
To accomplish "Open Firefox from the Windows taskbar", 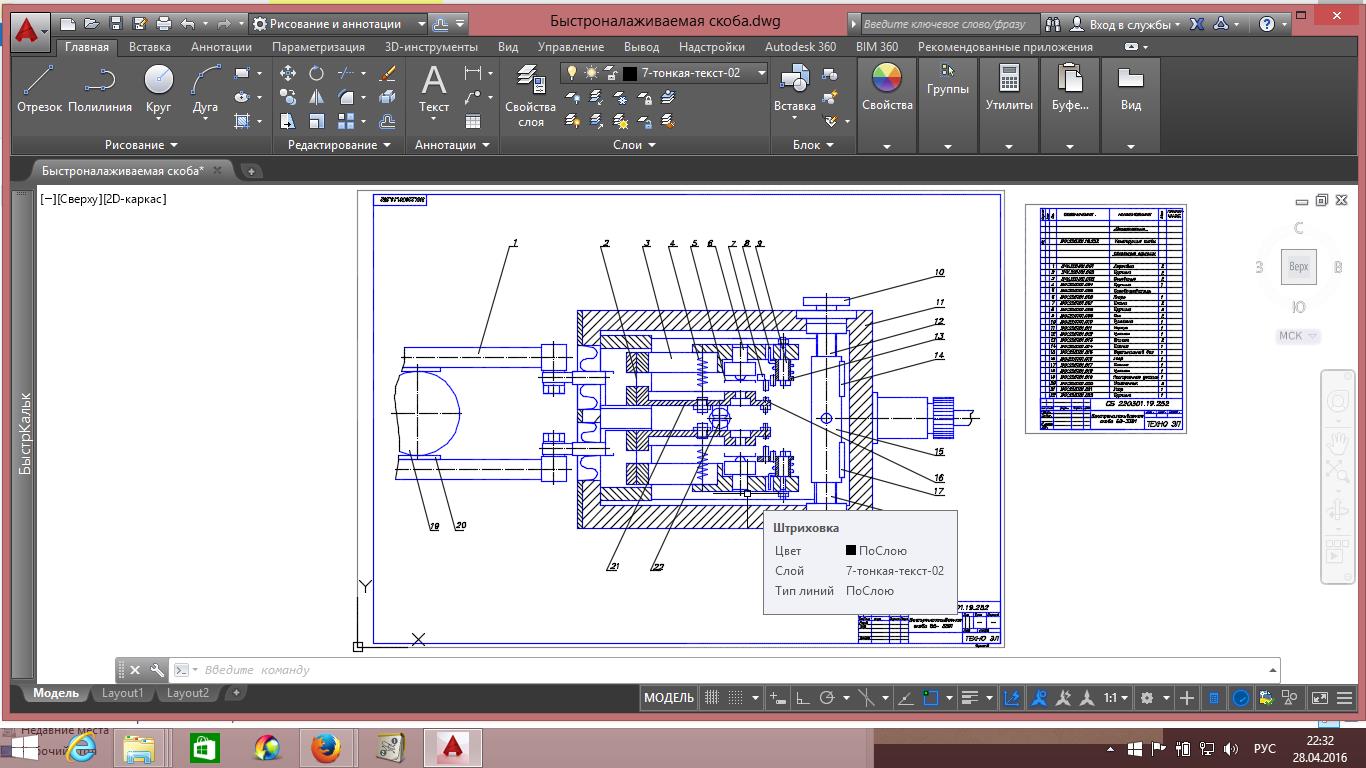I will 325,747.
